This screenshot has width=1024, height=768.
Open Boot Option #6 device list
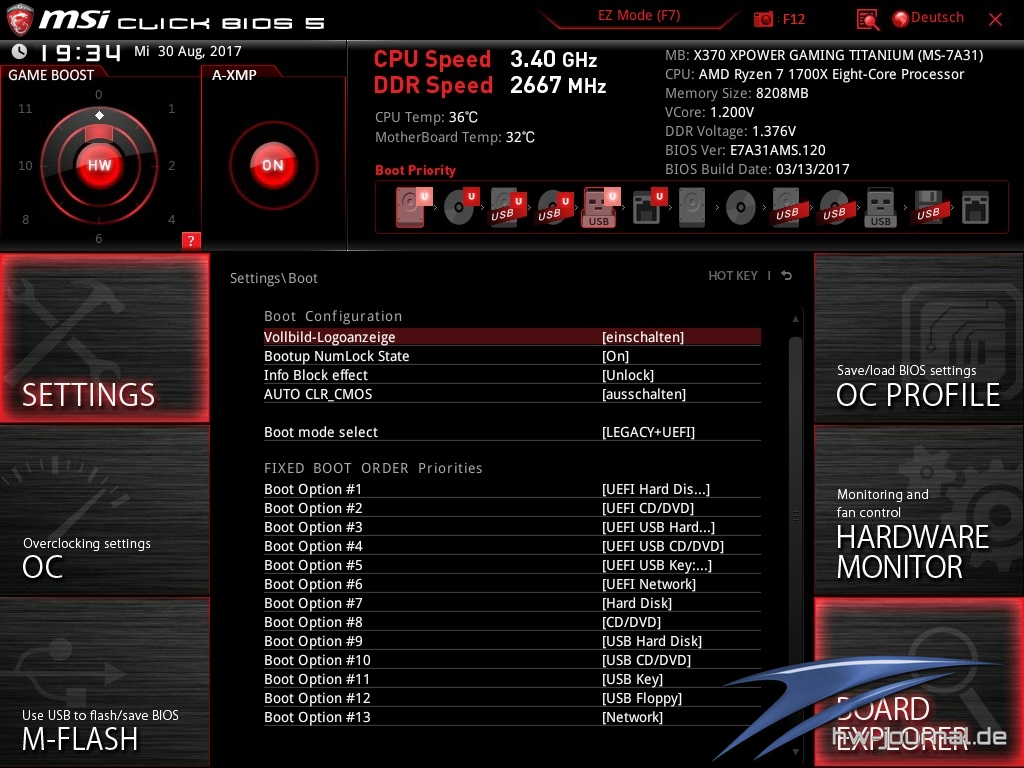512,584
